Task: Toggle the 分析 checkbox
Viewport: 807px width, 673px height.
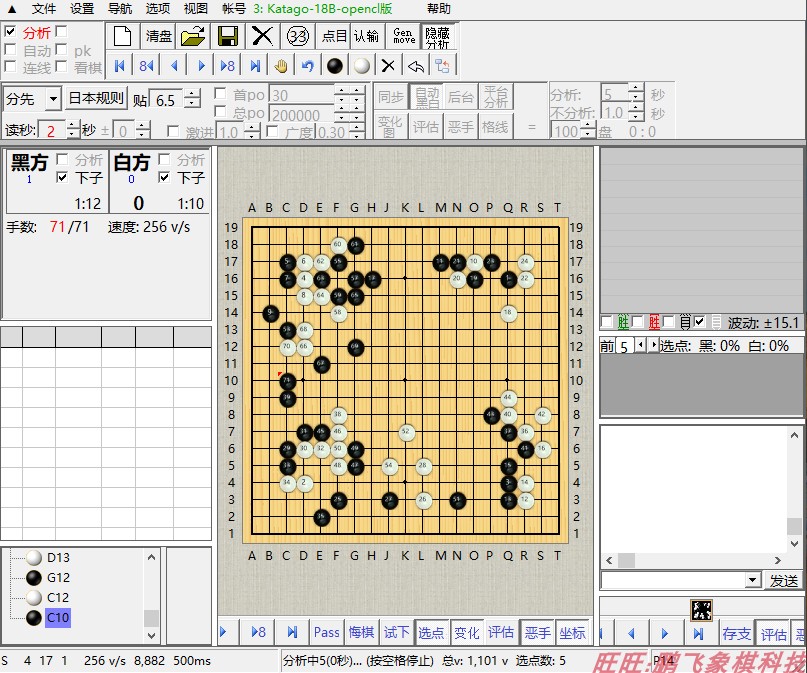Action: click(10, 31)
